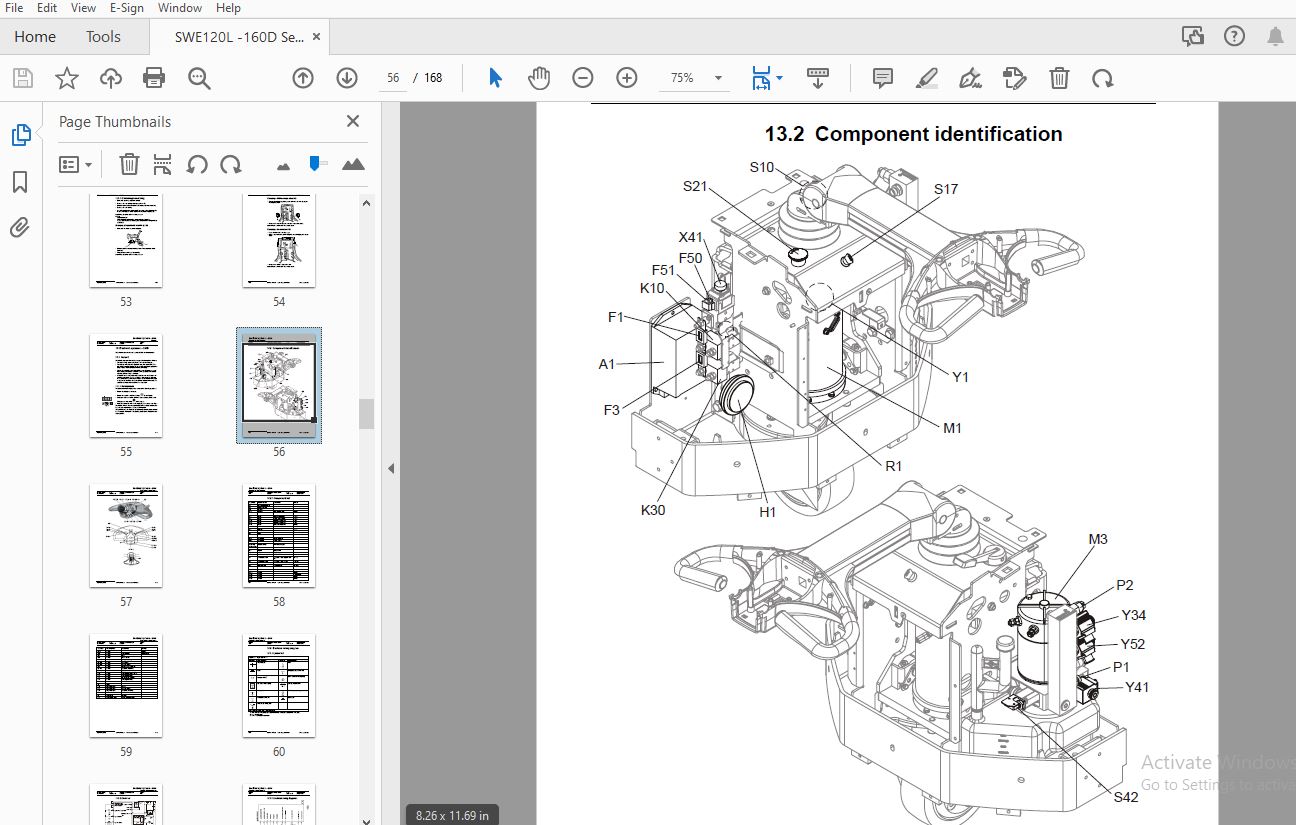Open the Attachments paperclip panel
This screenshot has width=1296, height=825.
pyautogui.click(x=20, y=227)
